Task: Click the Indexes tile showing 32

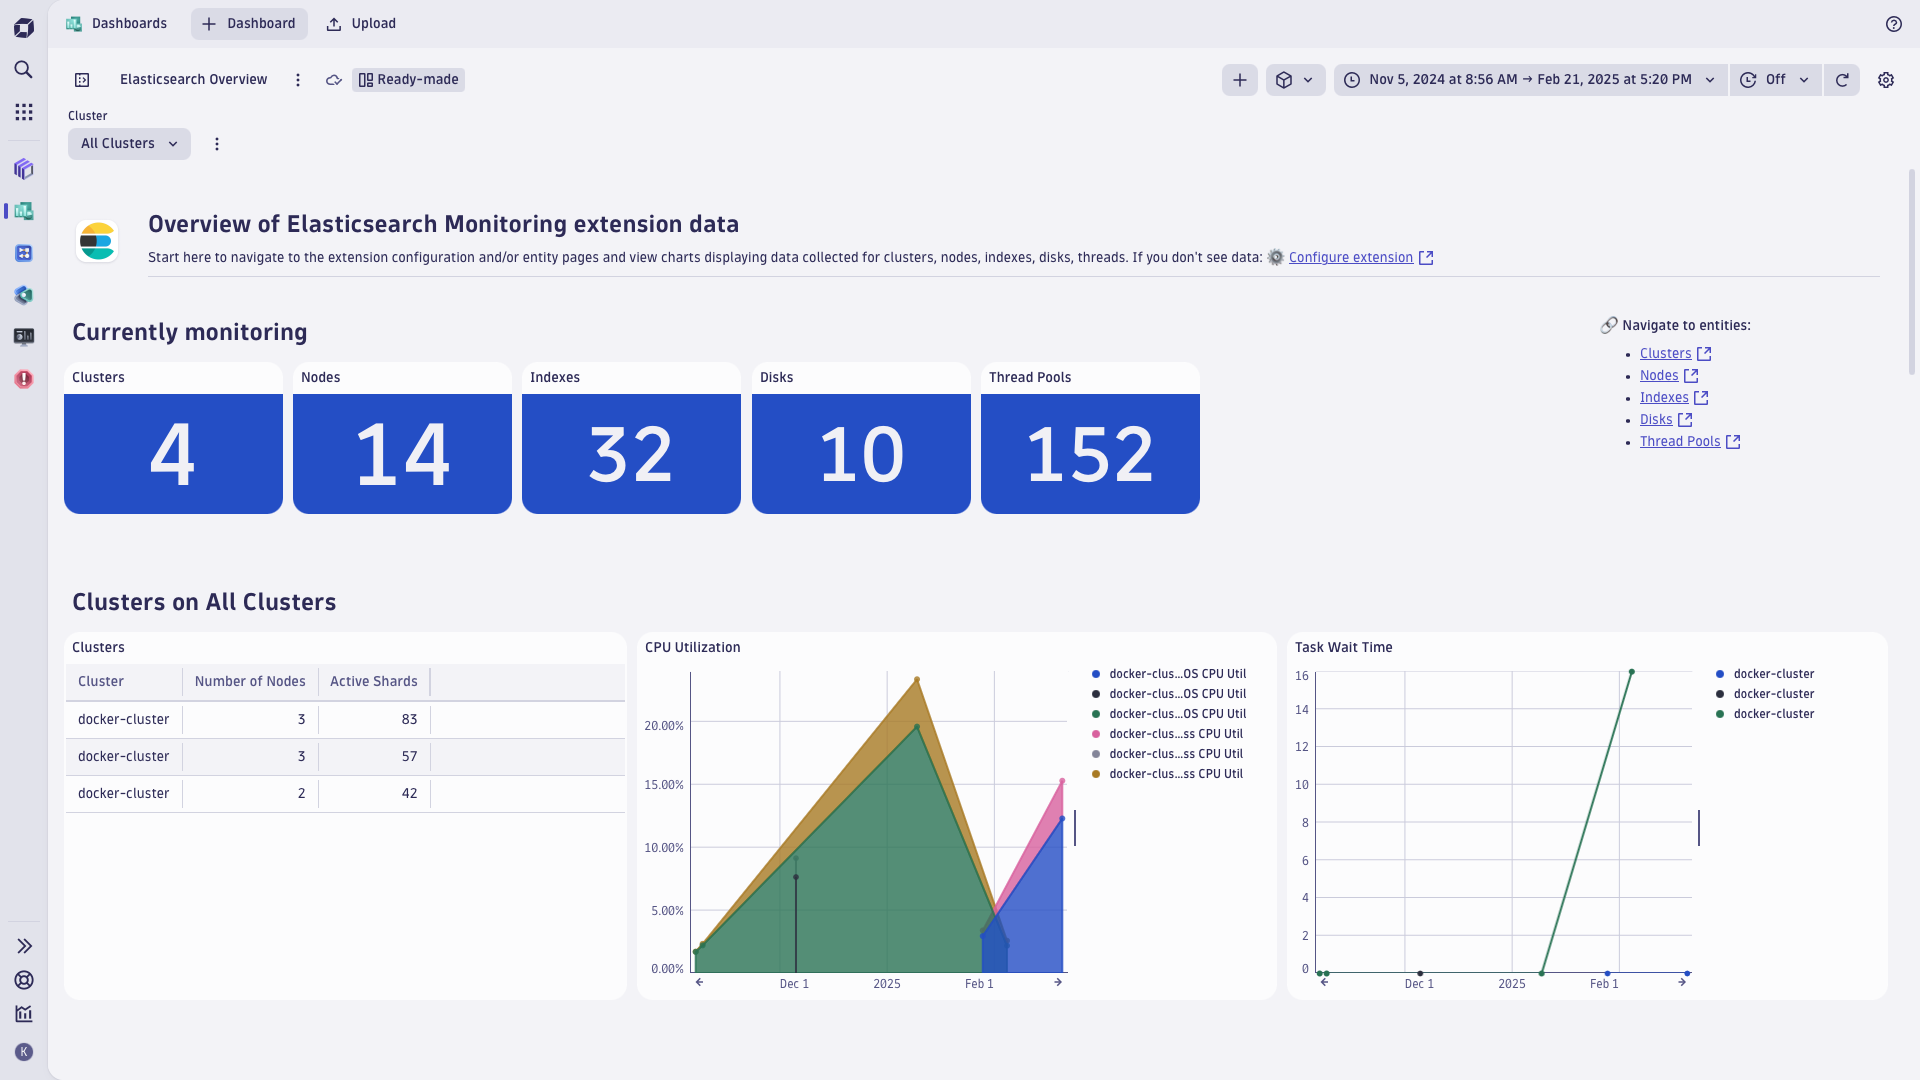Action: 631,438
